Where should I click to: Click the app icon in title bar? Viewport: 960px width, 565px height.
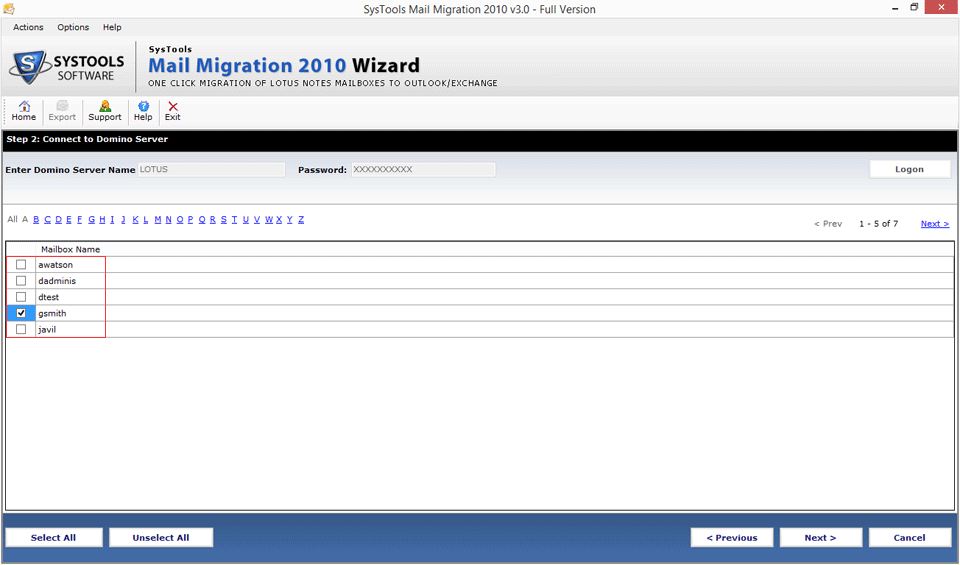coord(9,9)
